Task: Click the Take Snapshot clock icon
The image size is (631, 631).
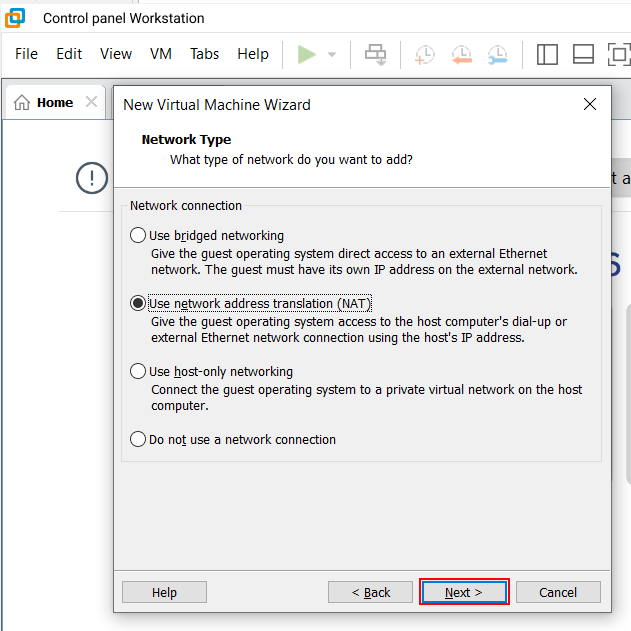Action: (x=425, y=54)
